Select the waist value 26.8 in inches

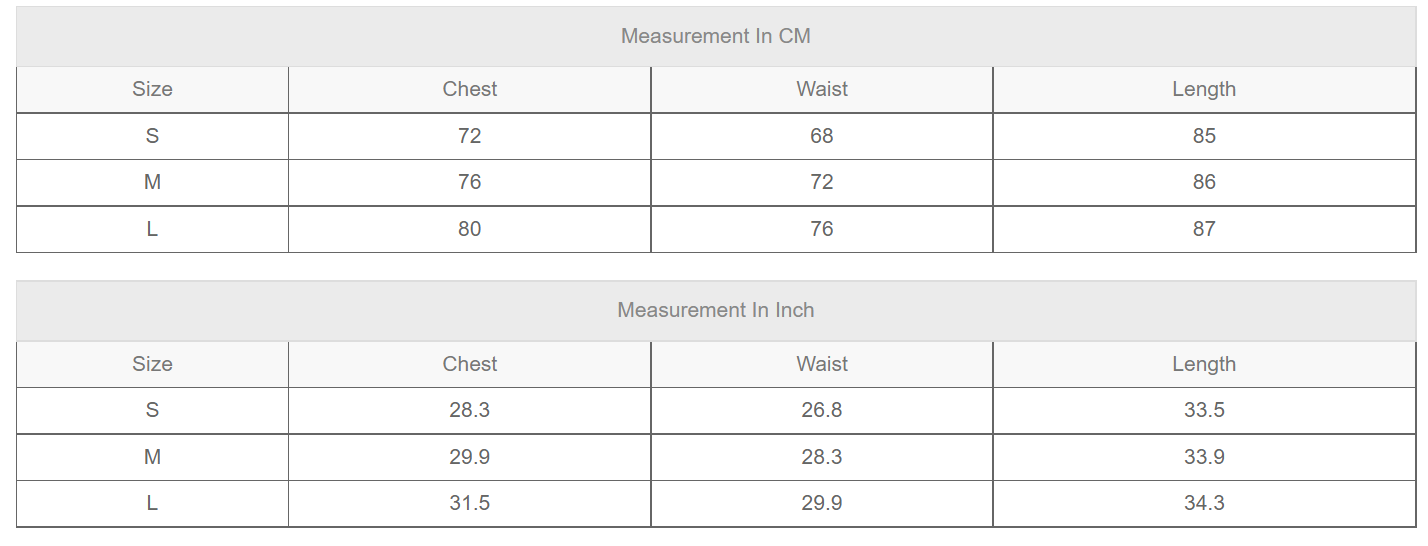click(x=821, y=410)
